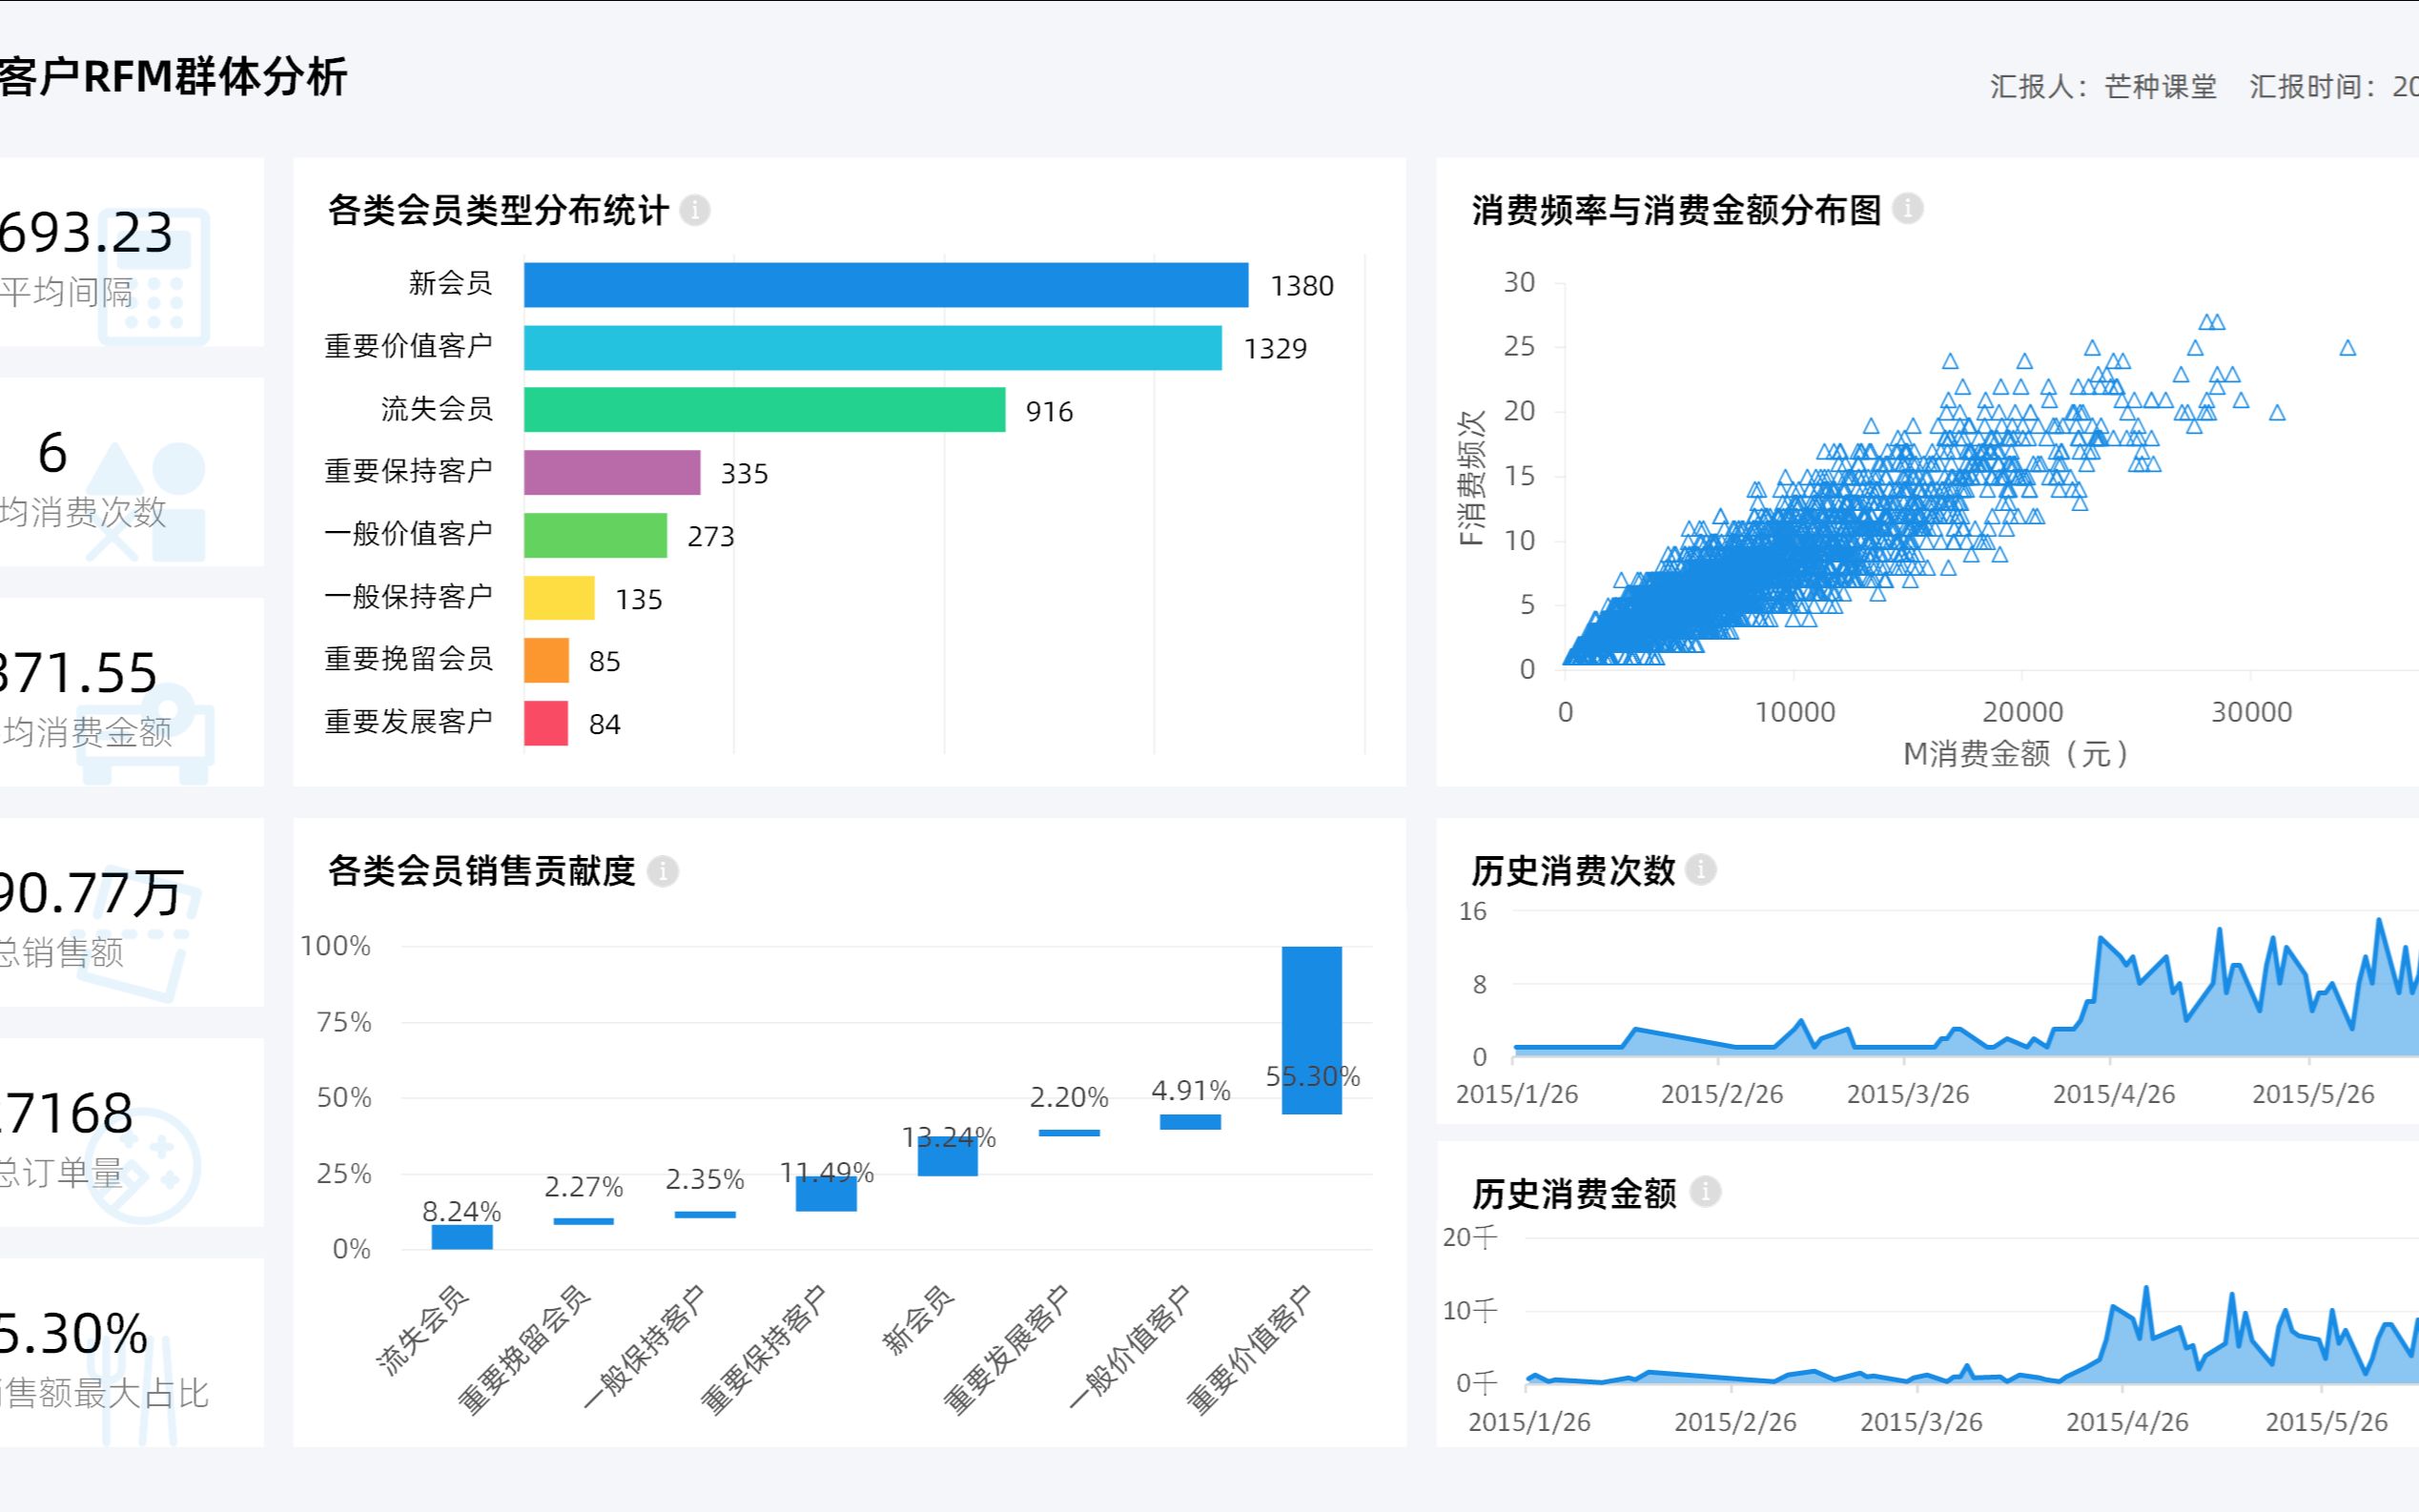Click the 55.30% waterfall bar for 重要价值客户
Screen dimensions: 2419x1512
click(x=1311, y=1020)
